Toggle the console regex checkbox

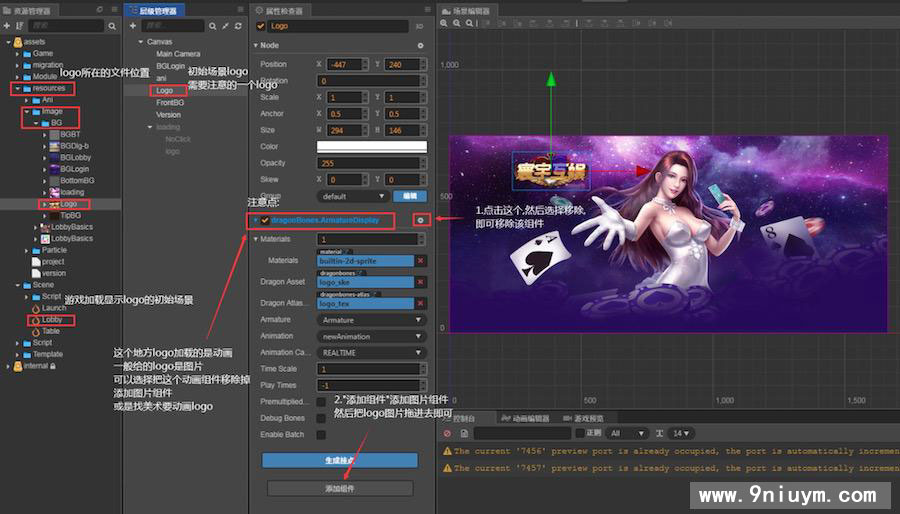coord(580,433)
